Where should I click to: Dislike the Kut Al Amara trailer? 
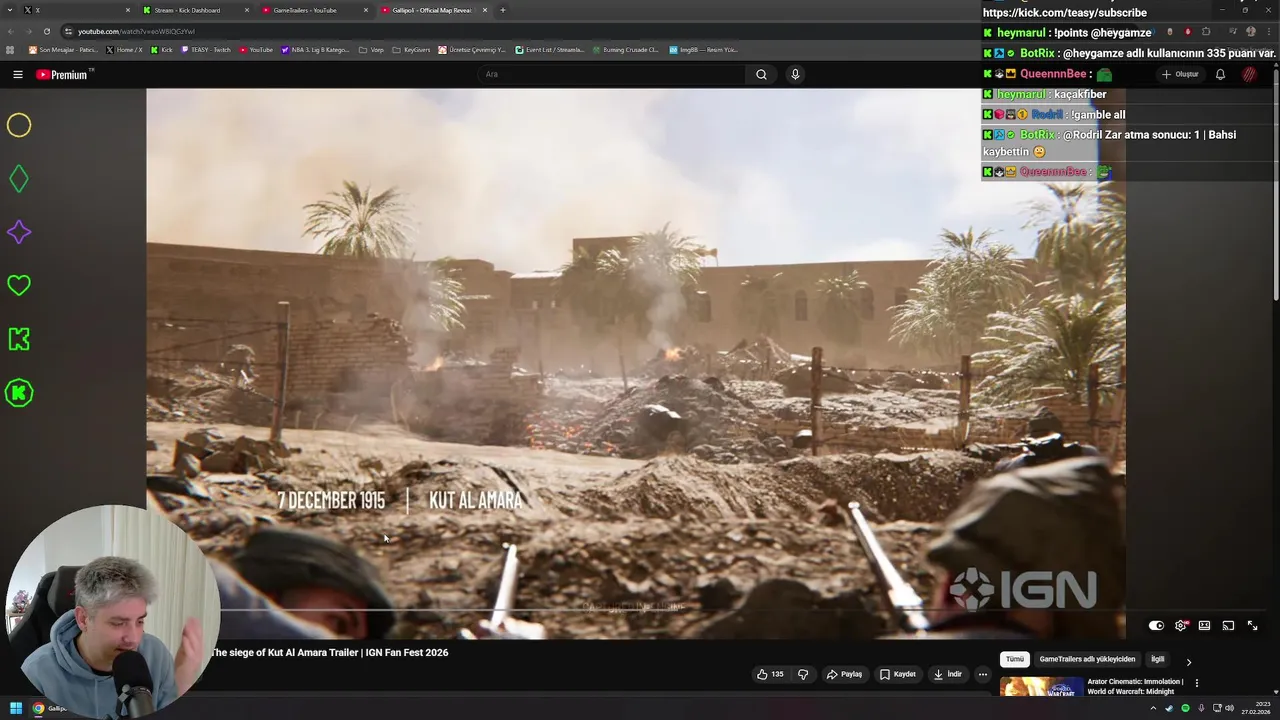803,674
